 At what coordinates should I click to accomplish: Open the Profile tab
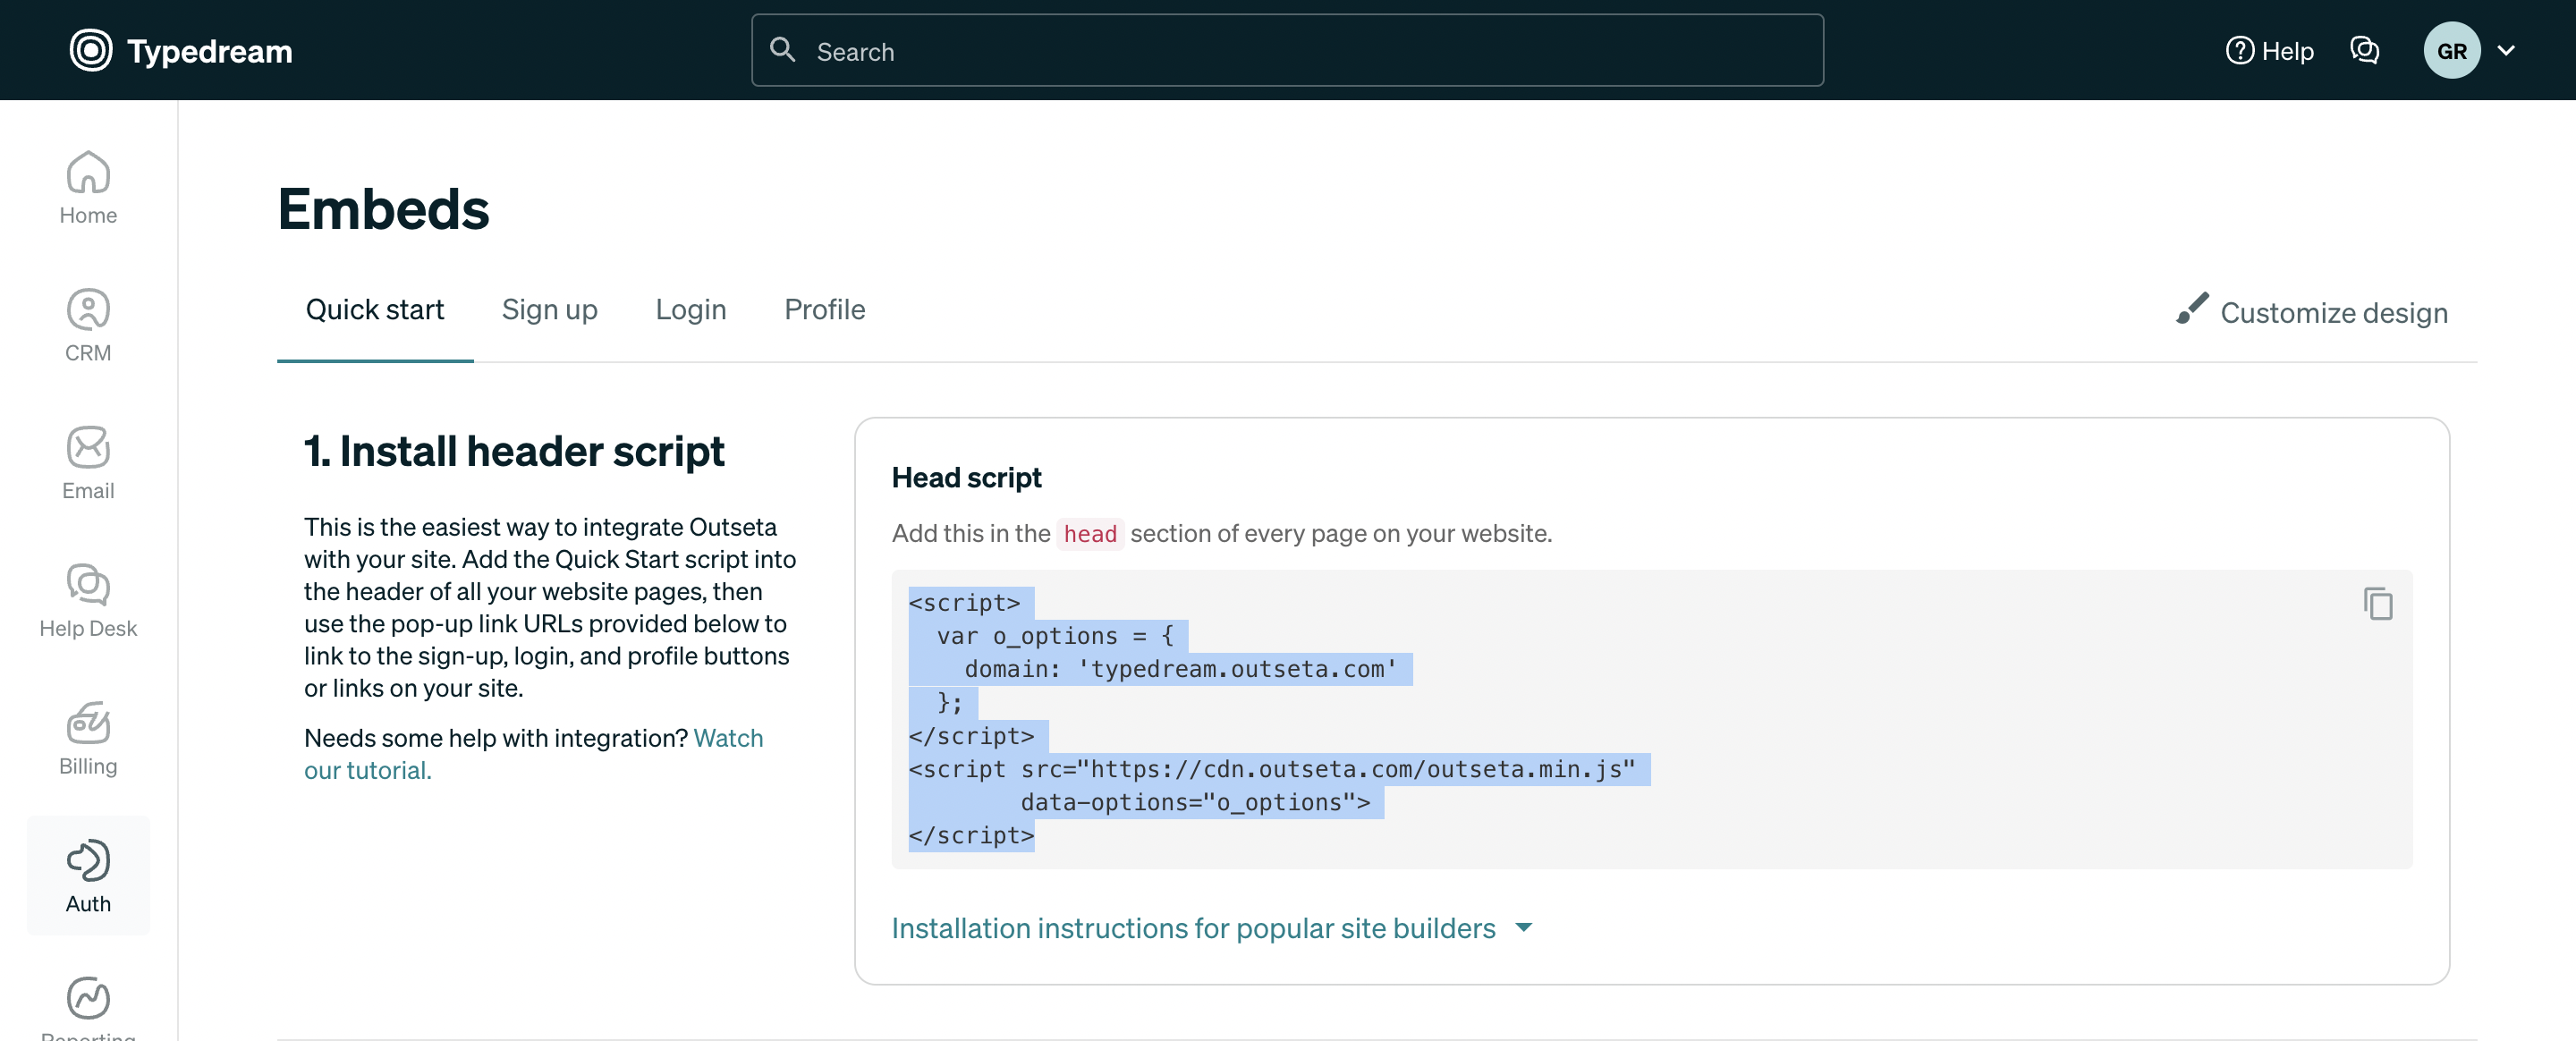[824, 310]
